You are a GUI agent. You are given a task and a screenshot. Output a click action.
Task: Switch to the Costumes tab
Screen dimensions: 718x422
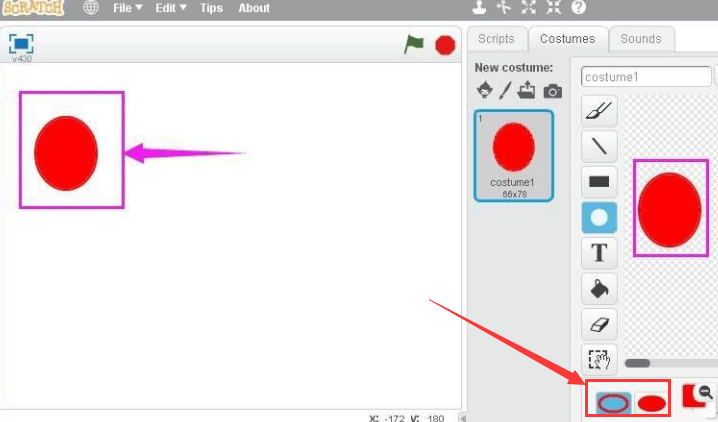click(x=568, y=39)
